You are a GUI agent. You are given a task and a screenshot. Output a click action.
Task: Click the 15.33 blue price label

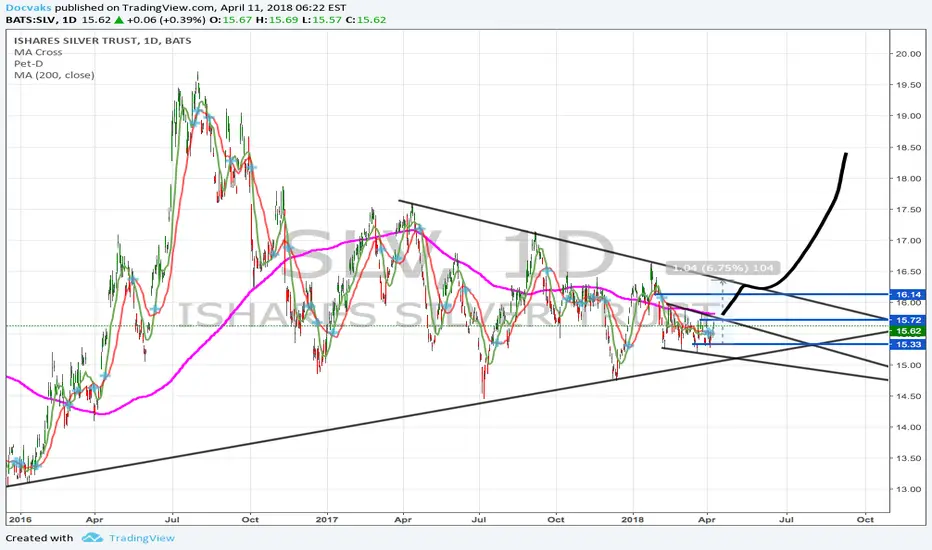tap(908, 344)
